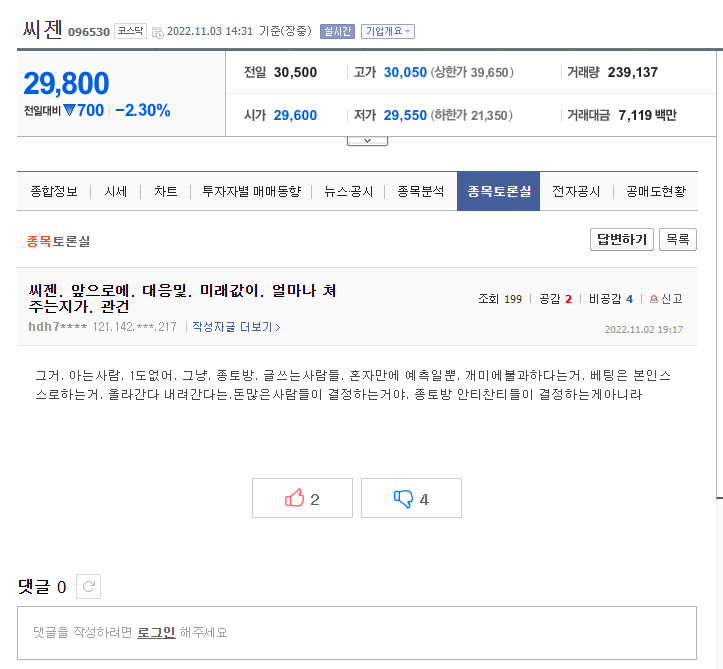Click the 종목토론실 section heading
723x669 pixels.
tap(58, 241)
